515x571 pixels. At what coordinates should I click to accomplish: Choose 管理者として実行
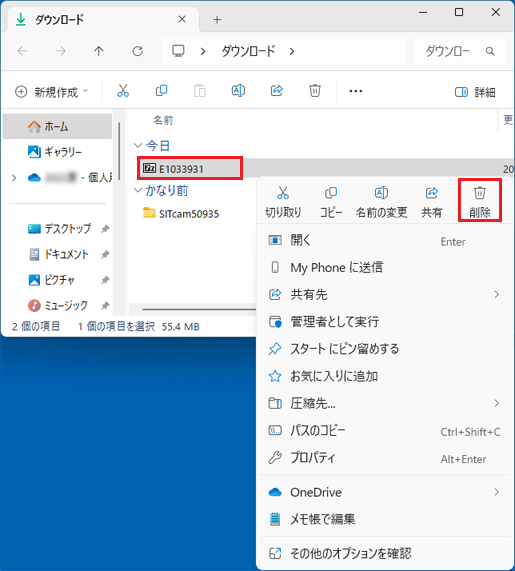[385, 322]
